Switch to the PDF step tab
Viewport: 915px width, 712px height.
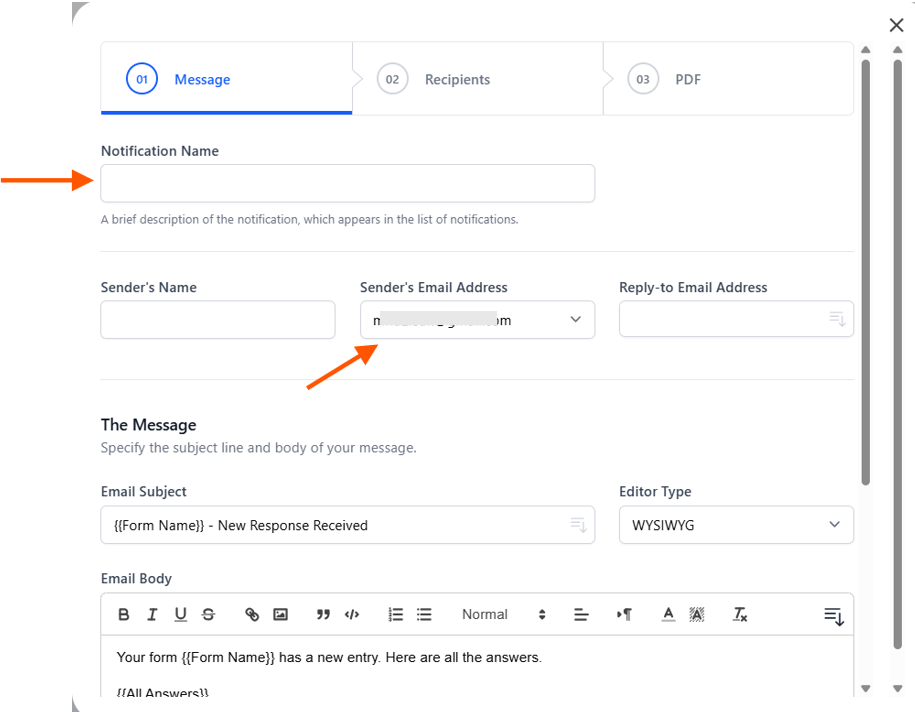(728, 78)
